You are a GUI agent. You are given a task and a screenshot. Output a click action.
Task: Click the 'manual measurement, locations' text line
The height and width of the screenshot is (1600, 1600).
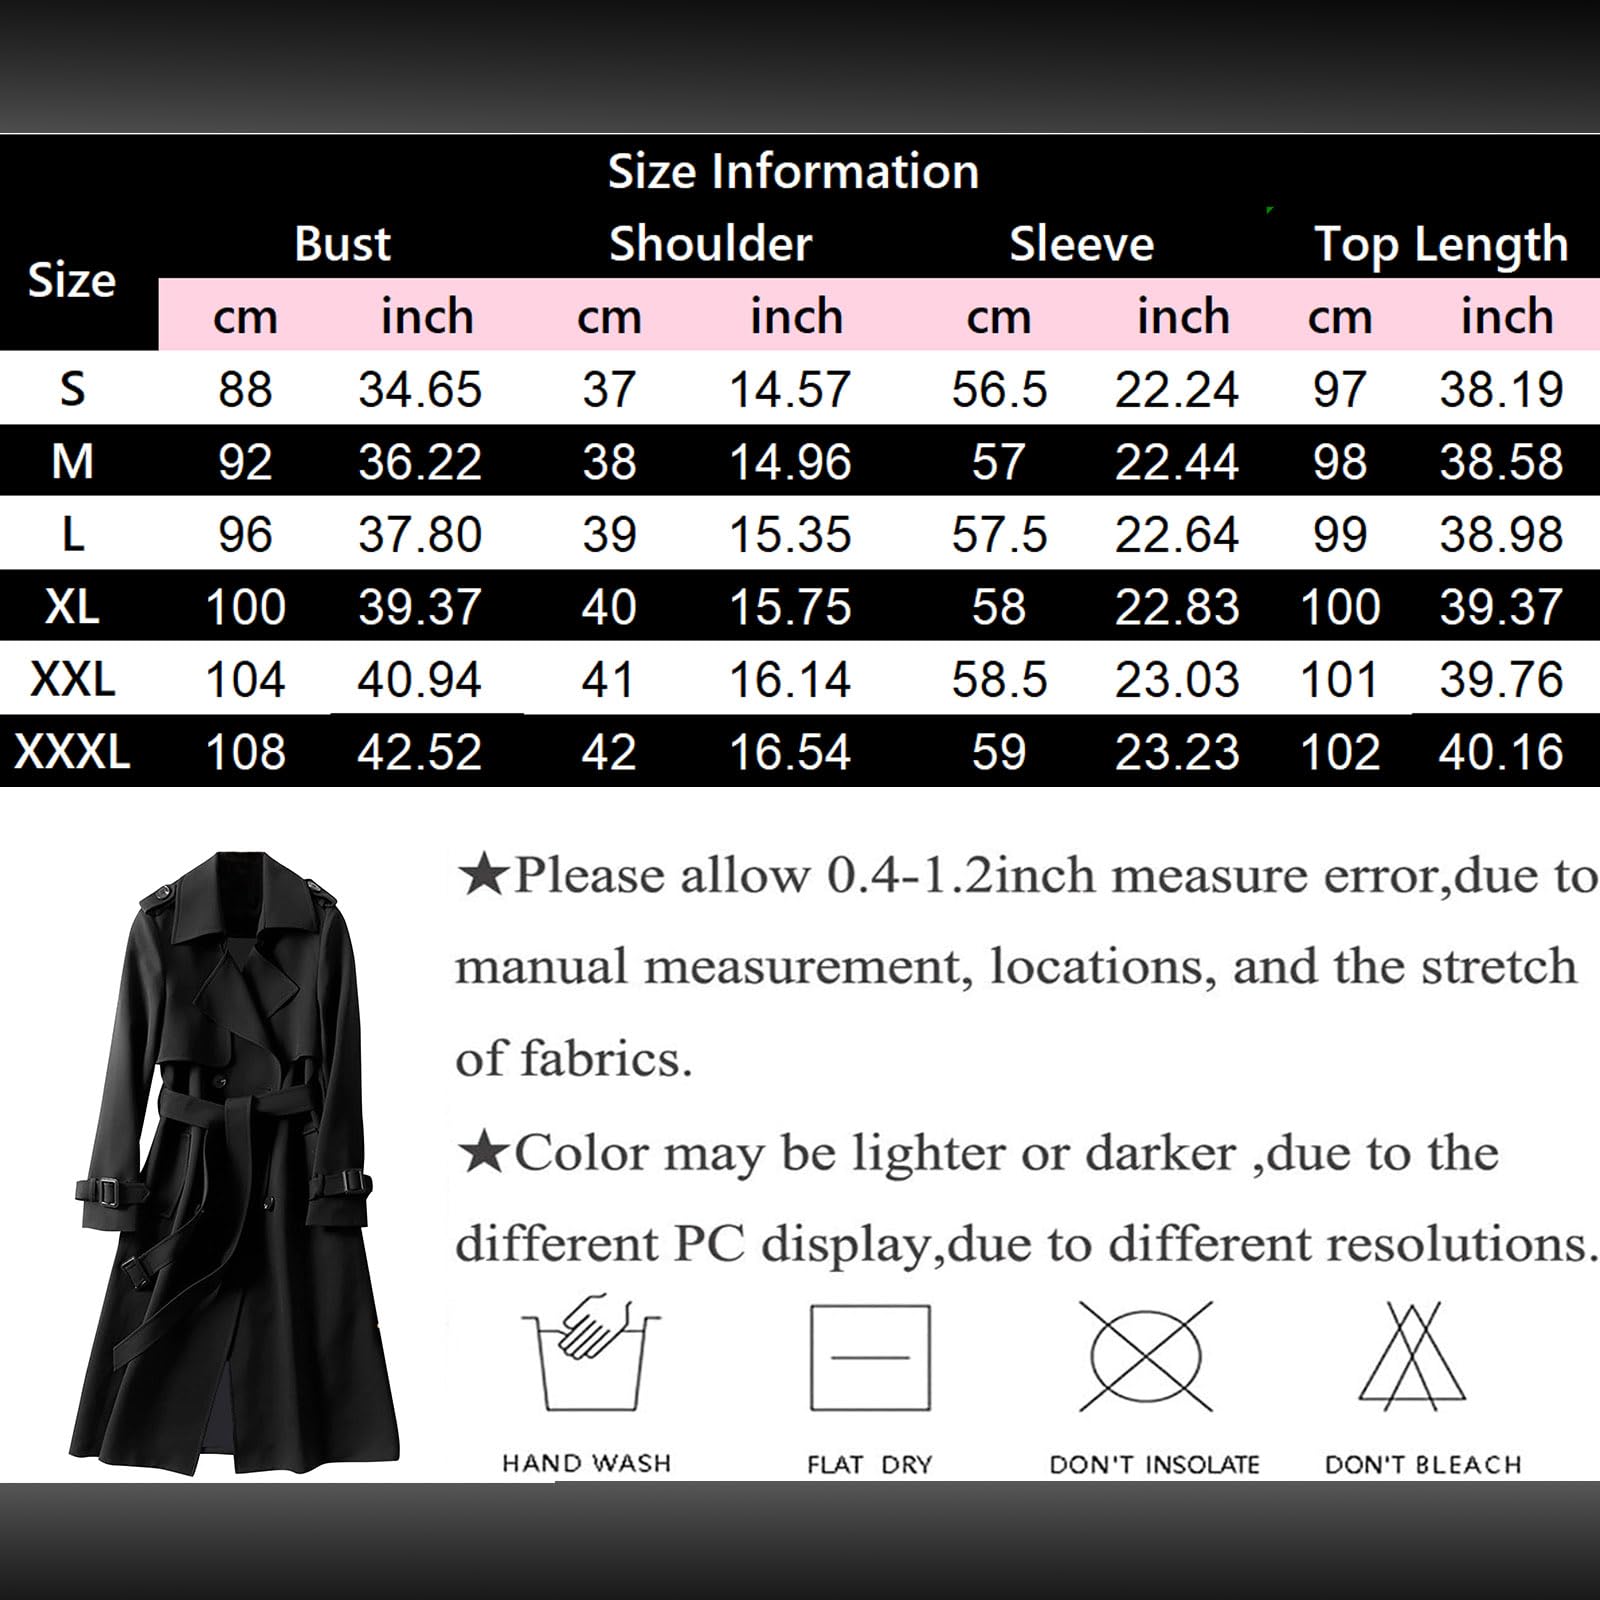1016,968
